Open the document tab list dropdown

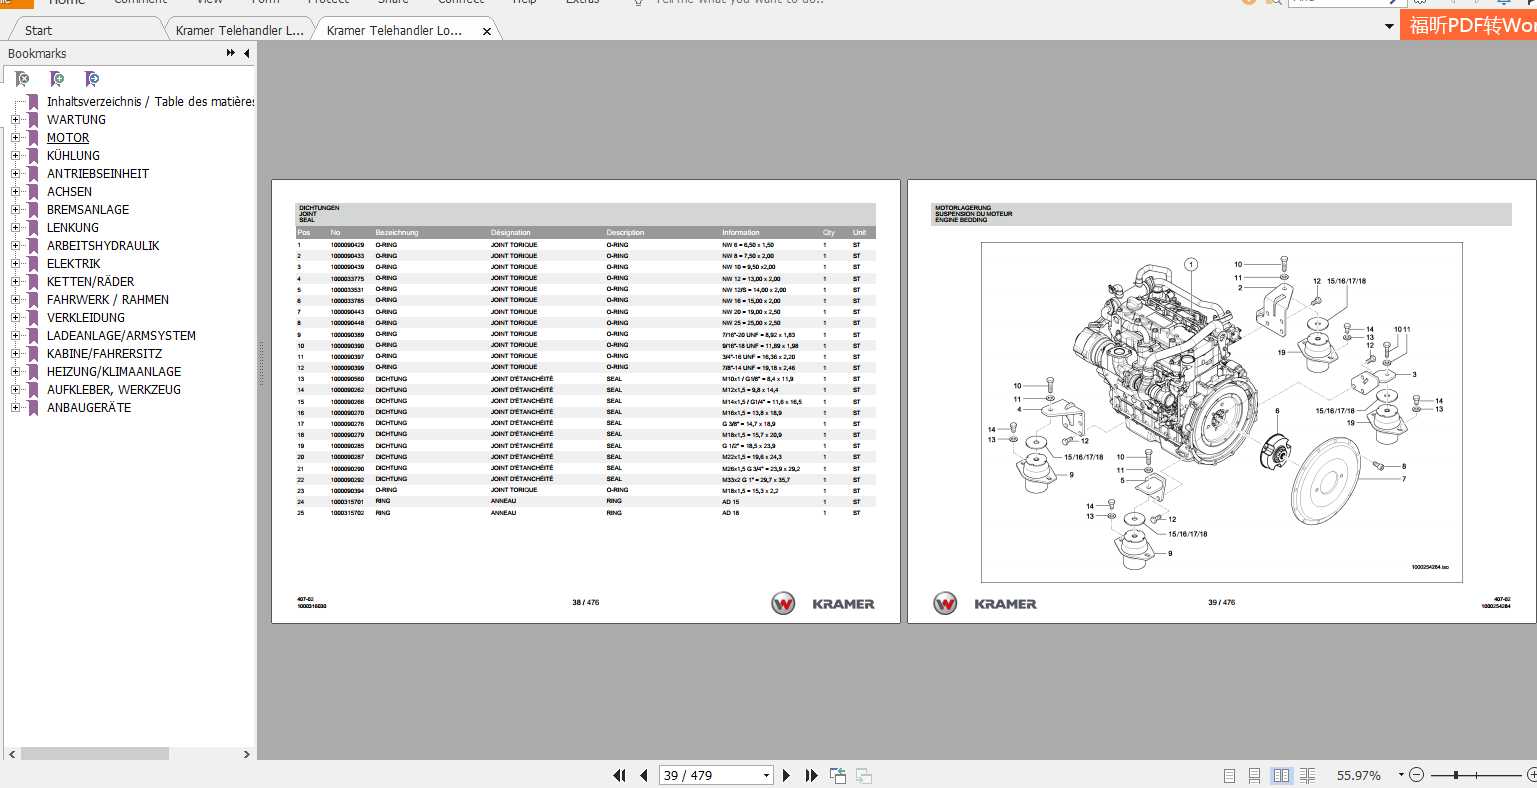tap(1389, 27)
